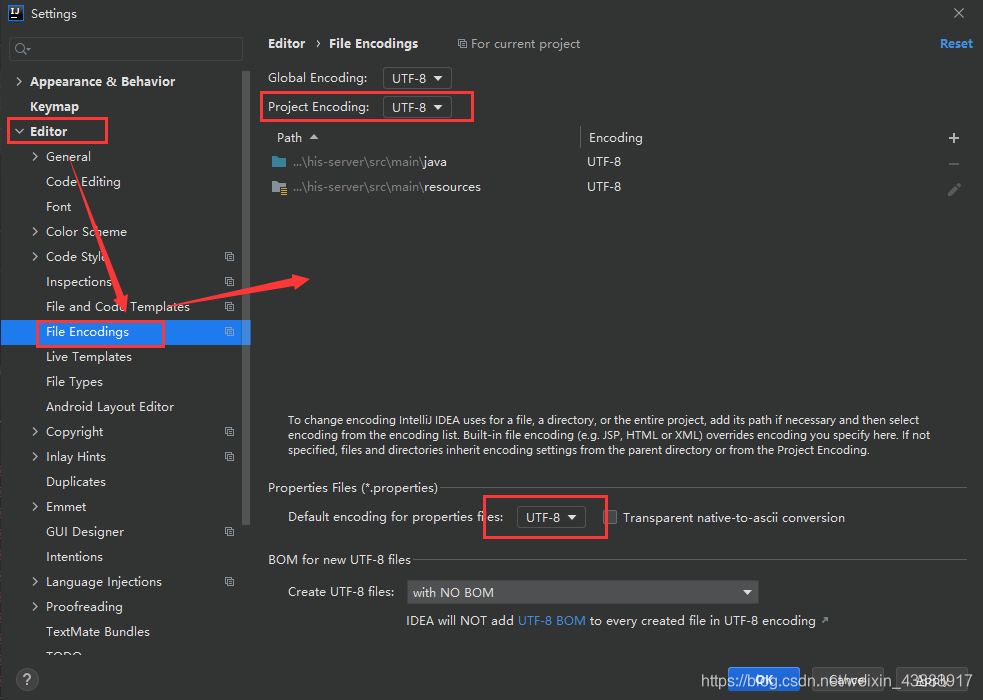Click the search magnifier icon
Screen dimensions: 983x700
(x=21, y=49)
